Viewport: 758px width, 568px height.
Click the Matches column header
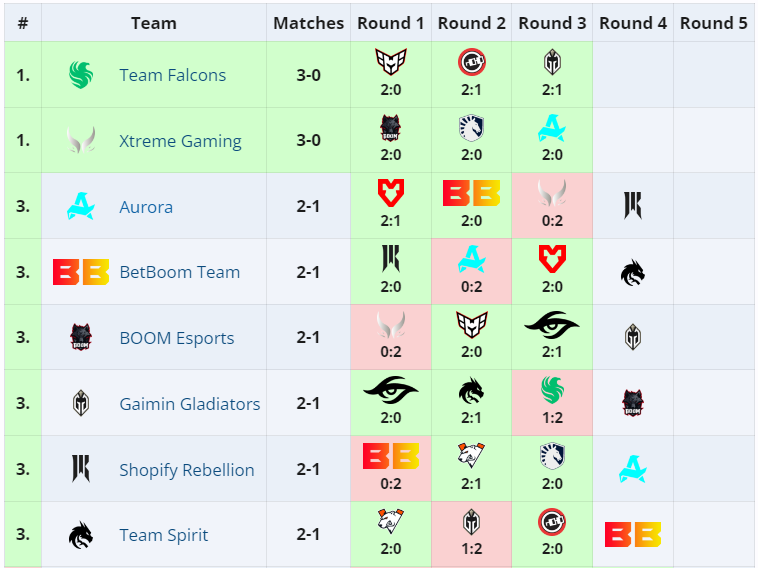point(308,23)
